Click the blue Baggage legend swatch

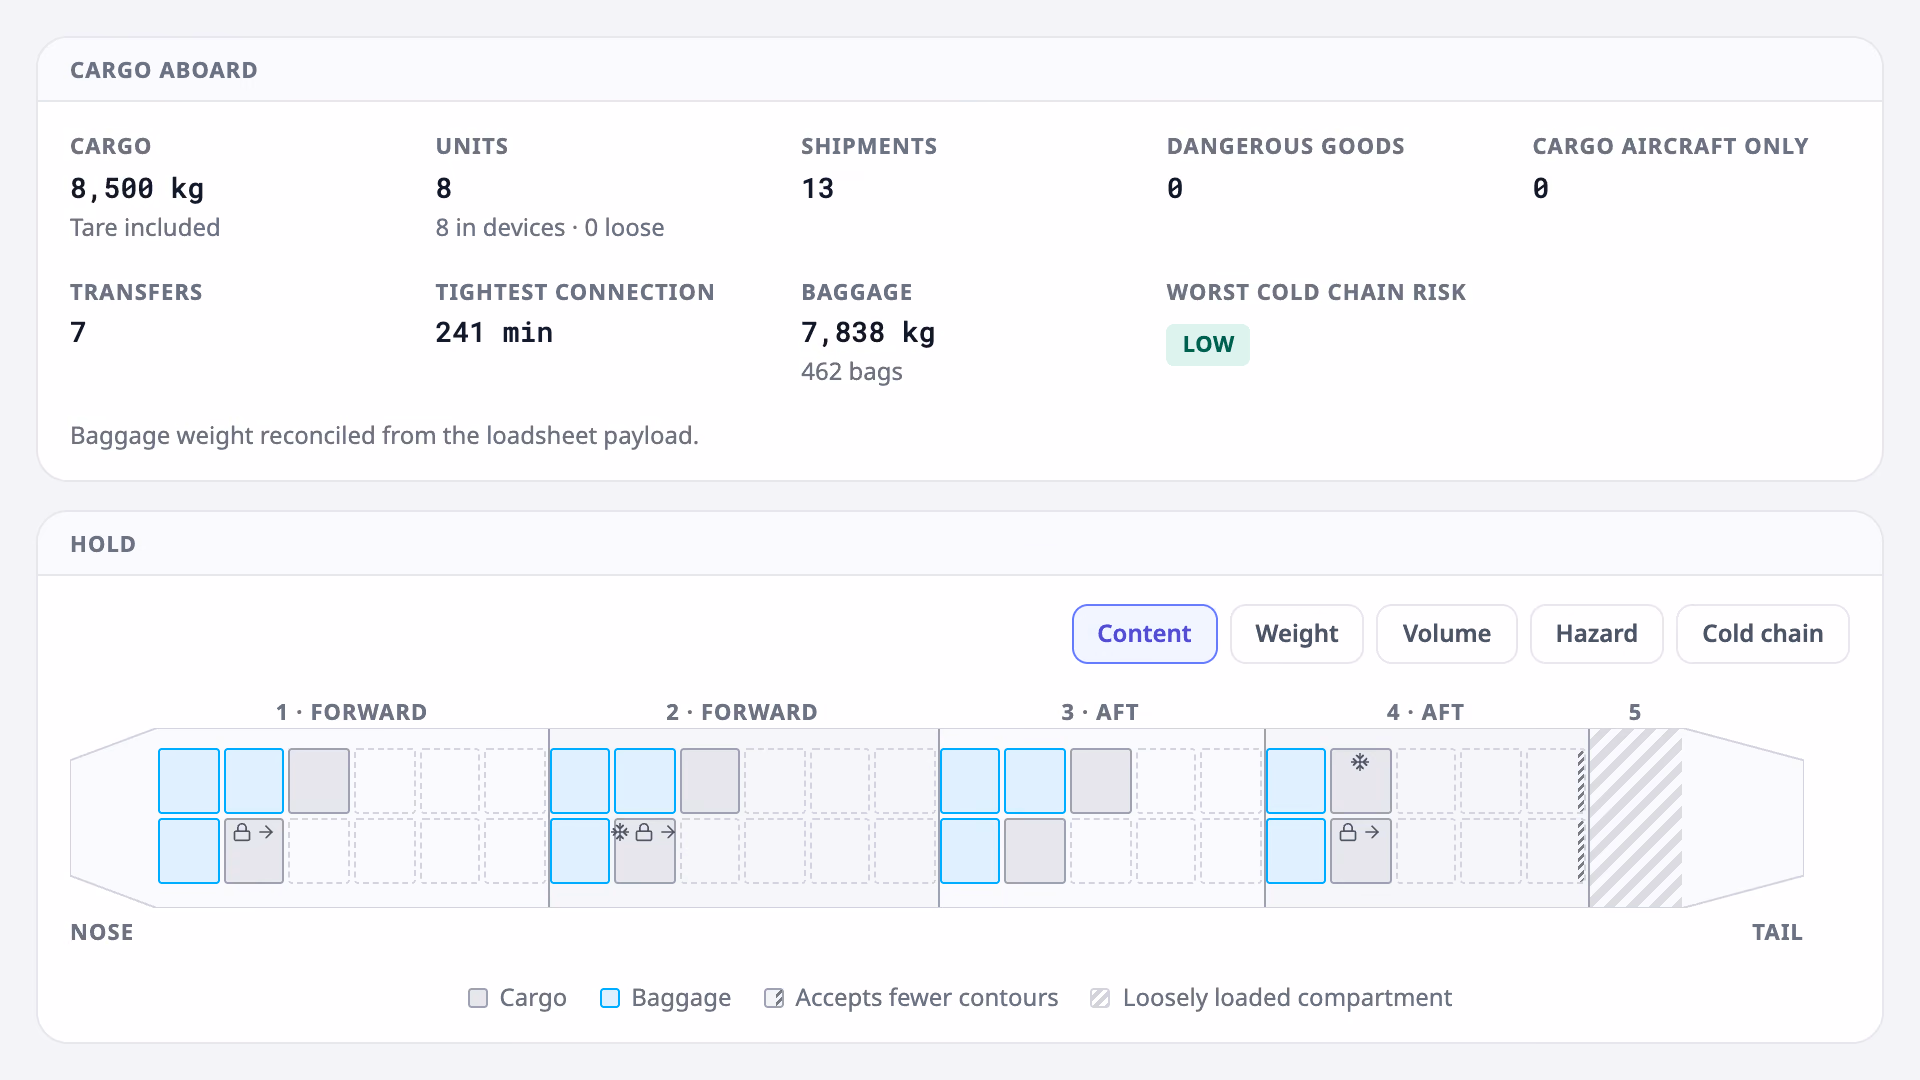point(610,998)
